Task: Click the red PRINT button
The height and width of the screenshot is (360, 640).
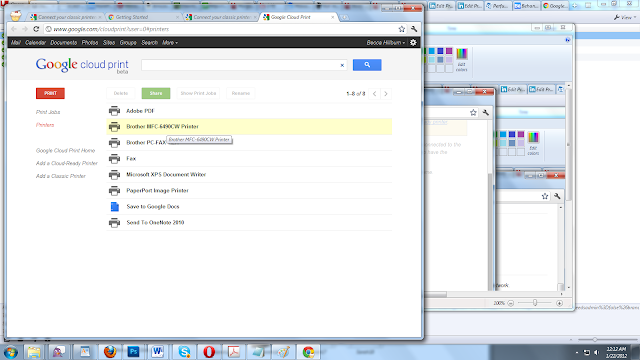Action: (50, 93)
